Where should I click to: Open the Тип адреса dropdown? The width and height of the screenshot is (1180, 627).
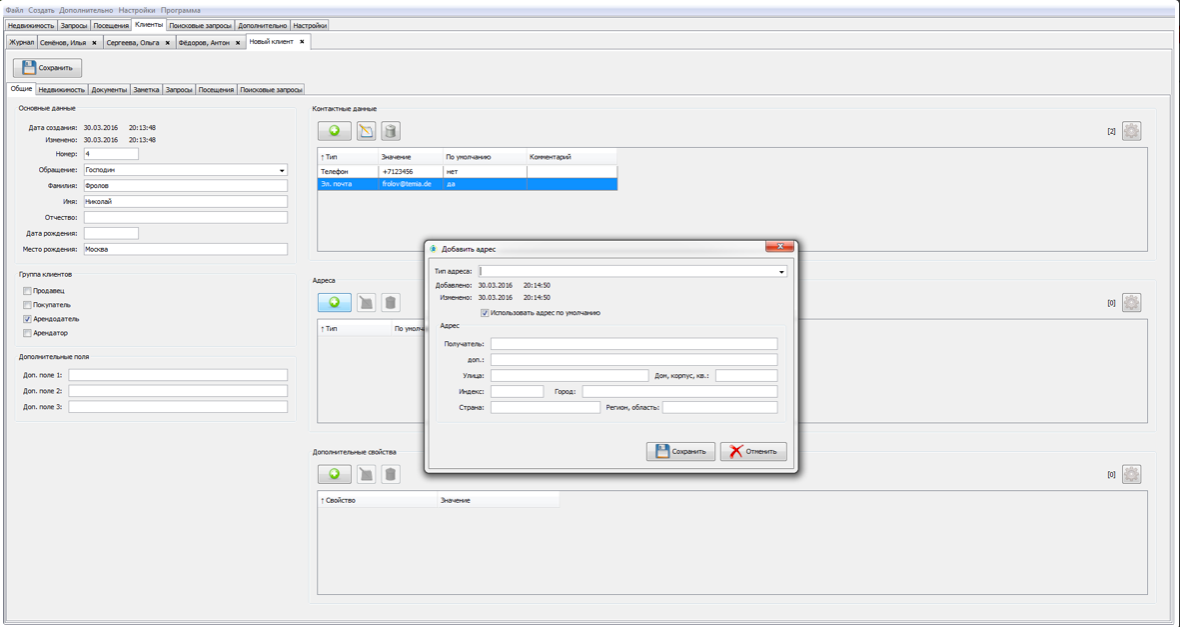[x=781, y=272]
